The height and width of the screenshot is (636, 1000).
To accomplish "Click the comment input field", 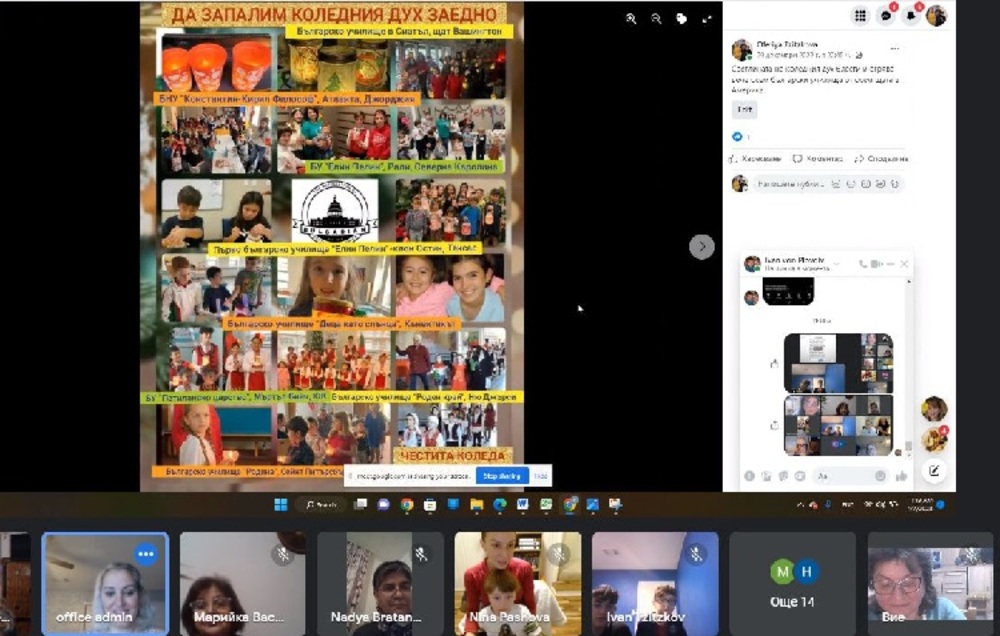I will pos(827,184).
